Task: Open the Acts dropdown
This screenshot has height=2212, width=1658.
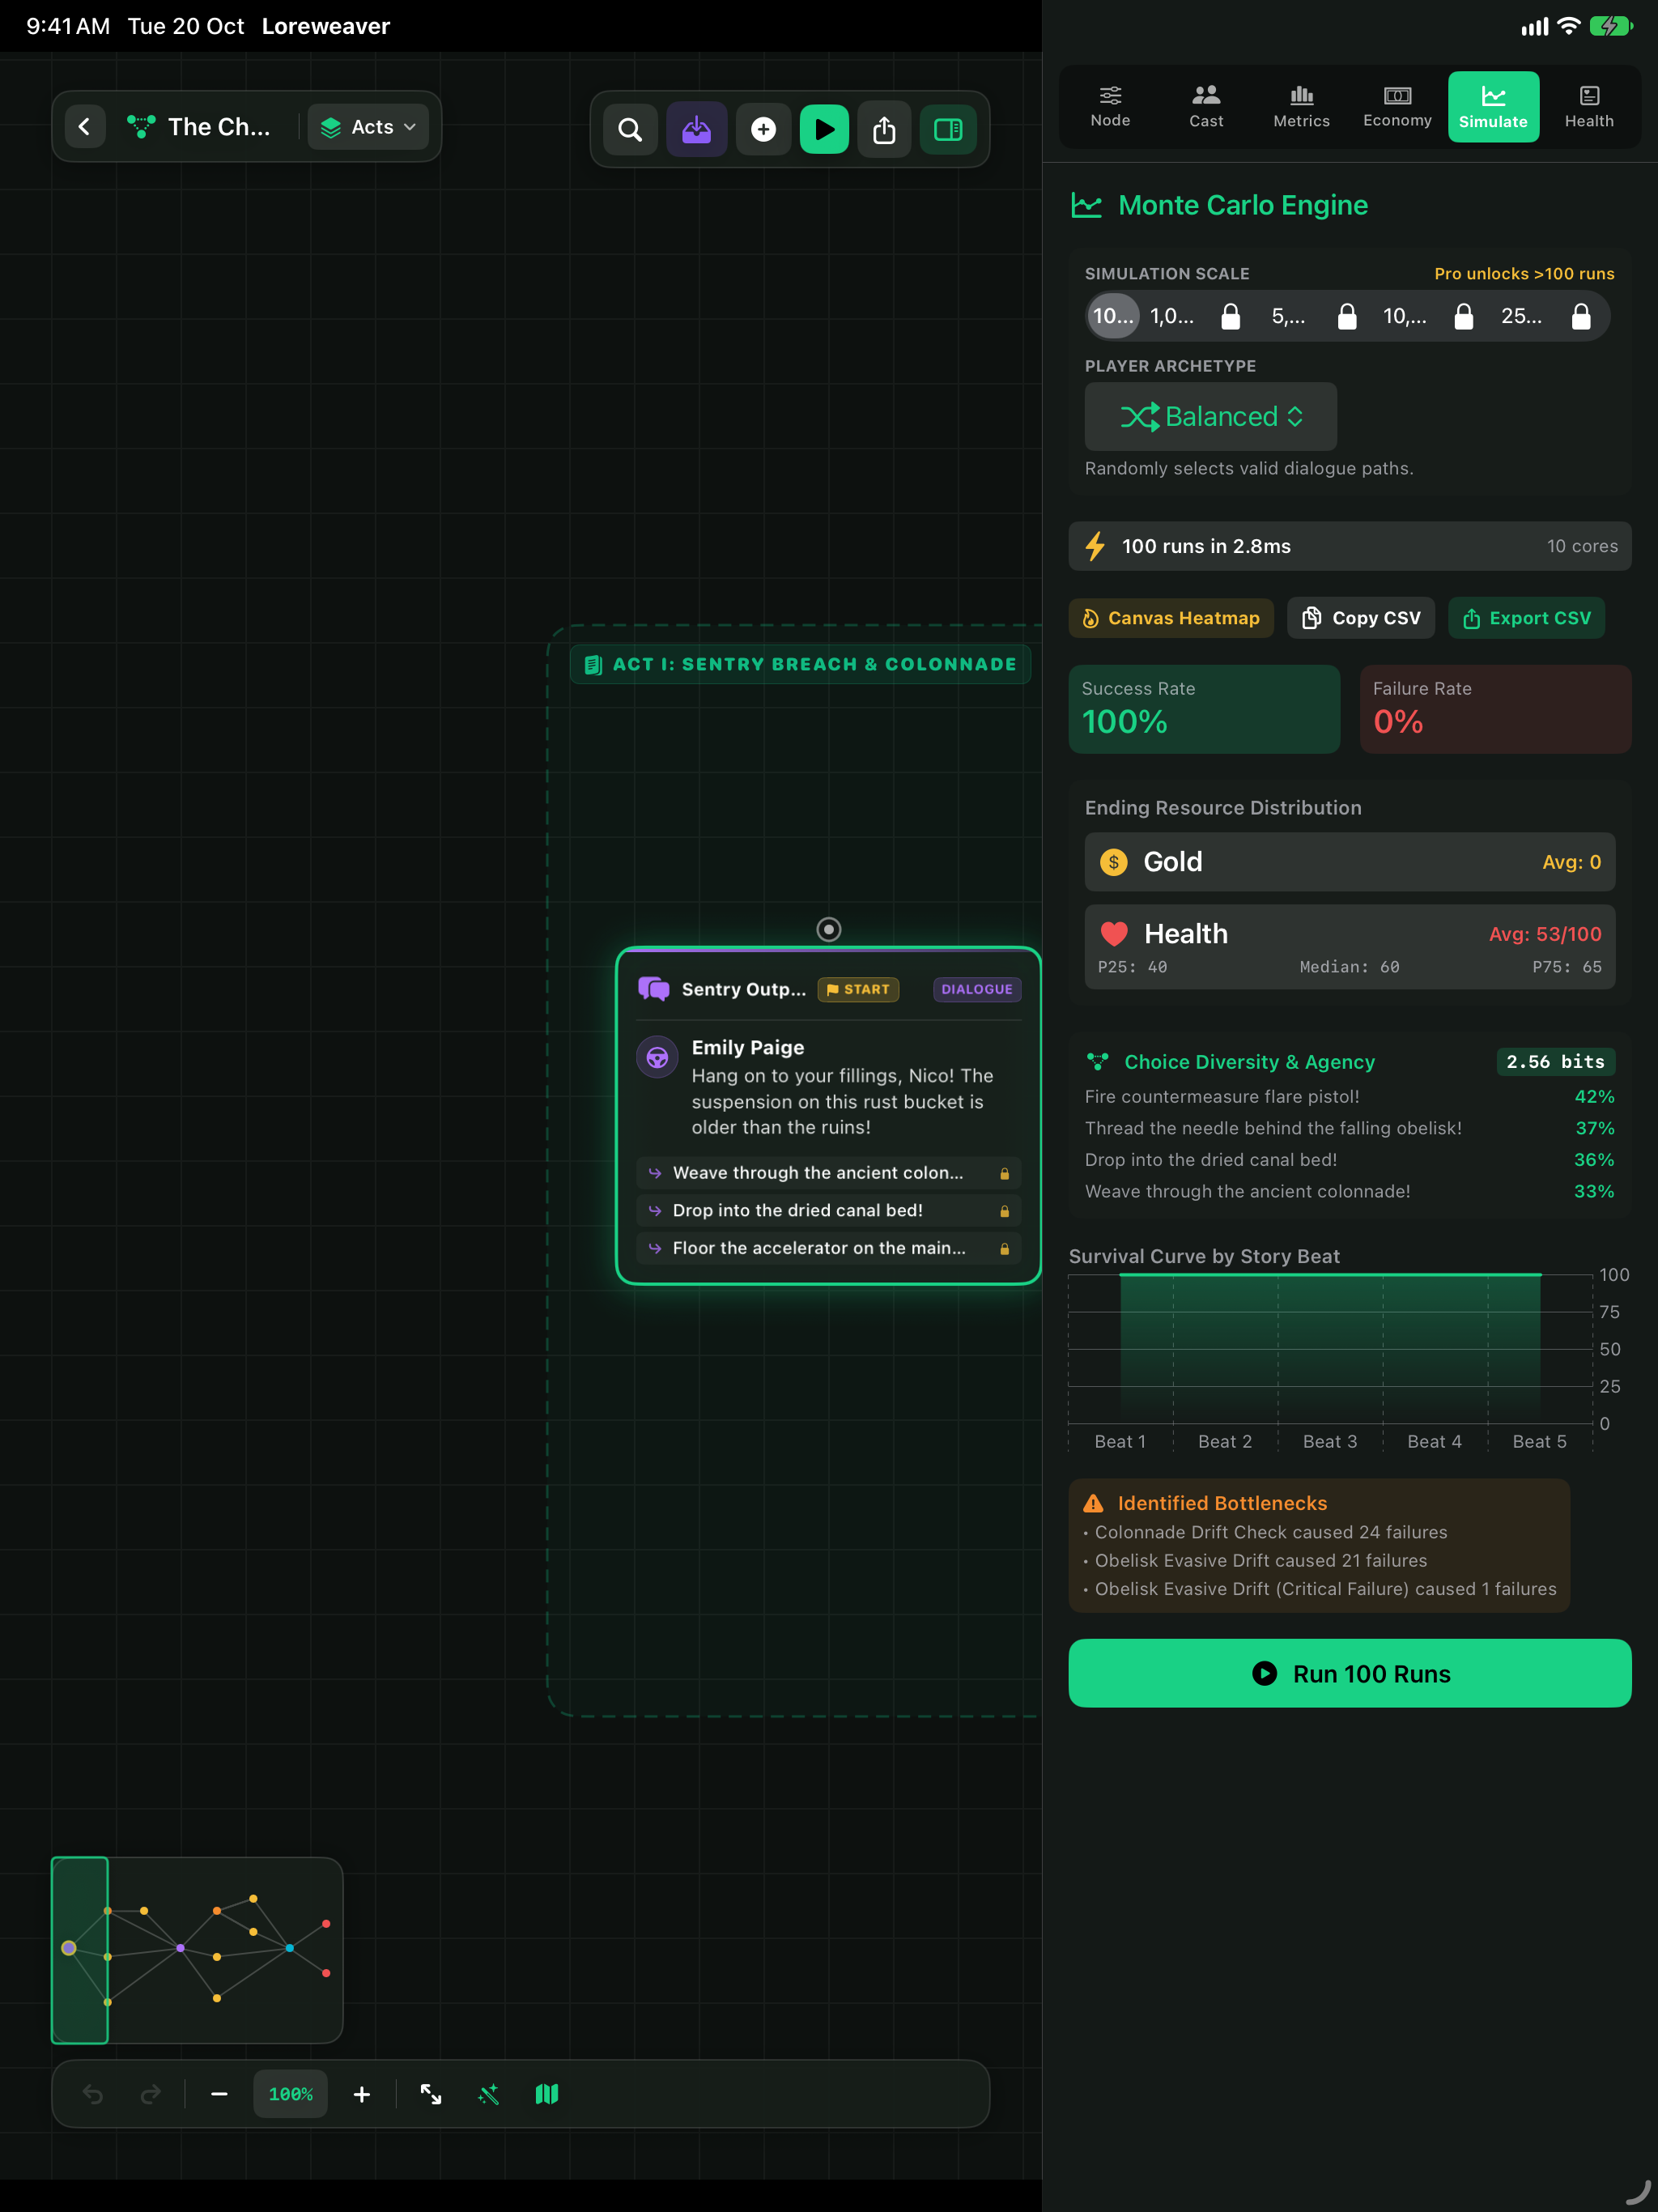Action: [368, 127]
